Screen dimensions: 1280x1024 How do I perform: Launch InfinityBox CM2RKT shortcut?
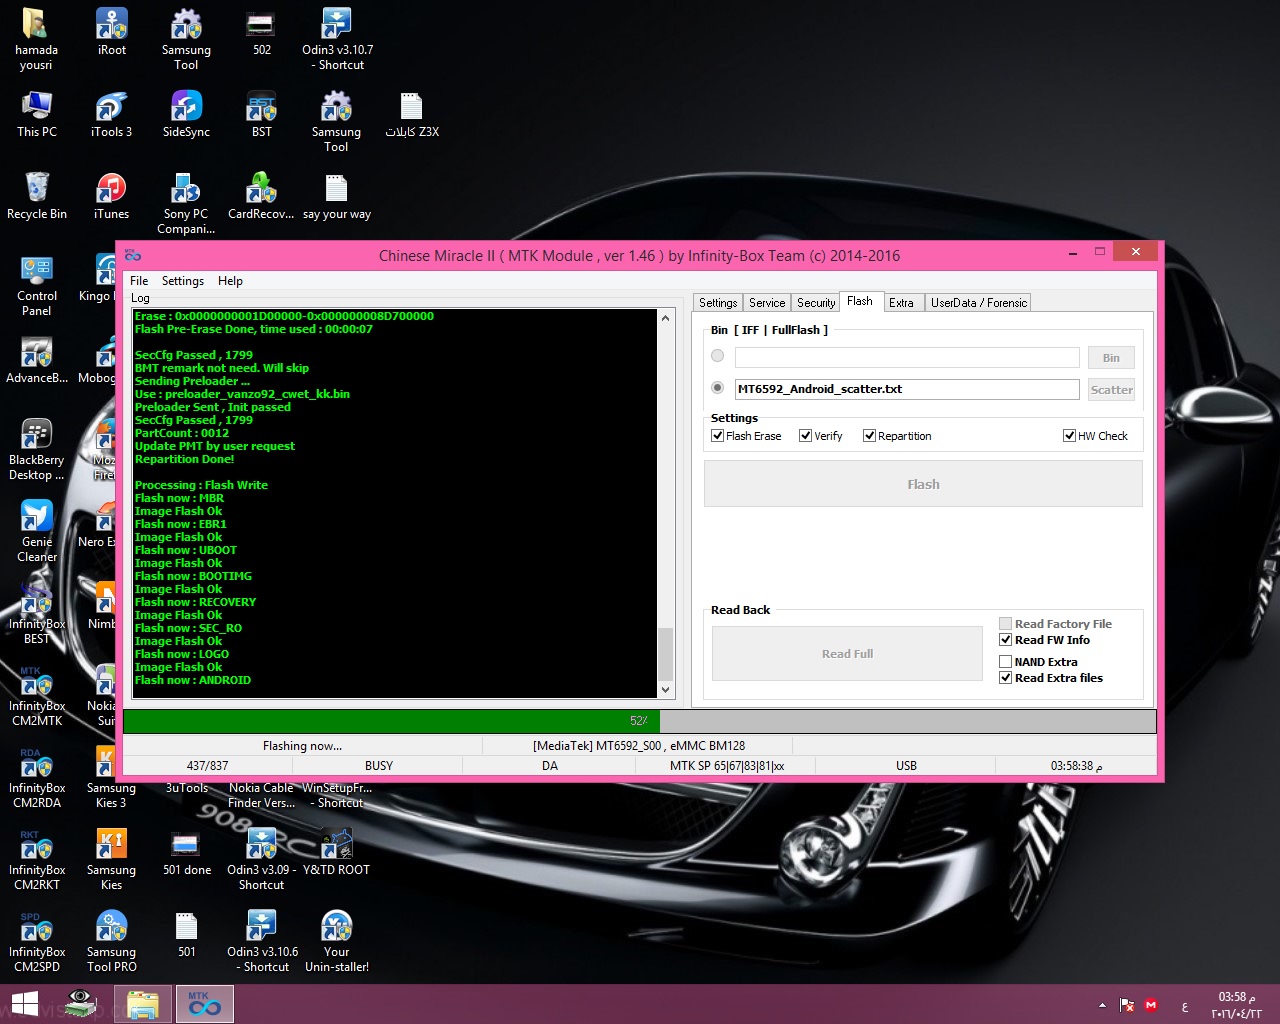coord(36,859)
